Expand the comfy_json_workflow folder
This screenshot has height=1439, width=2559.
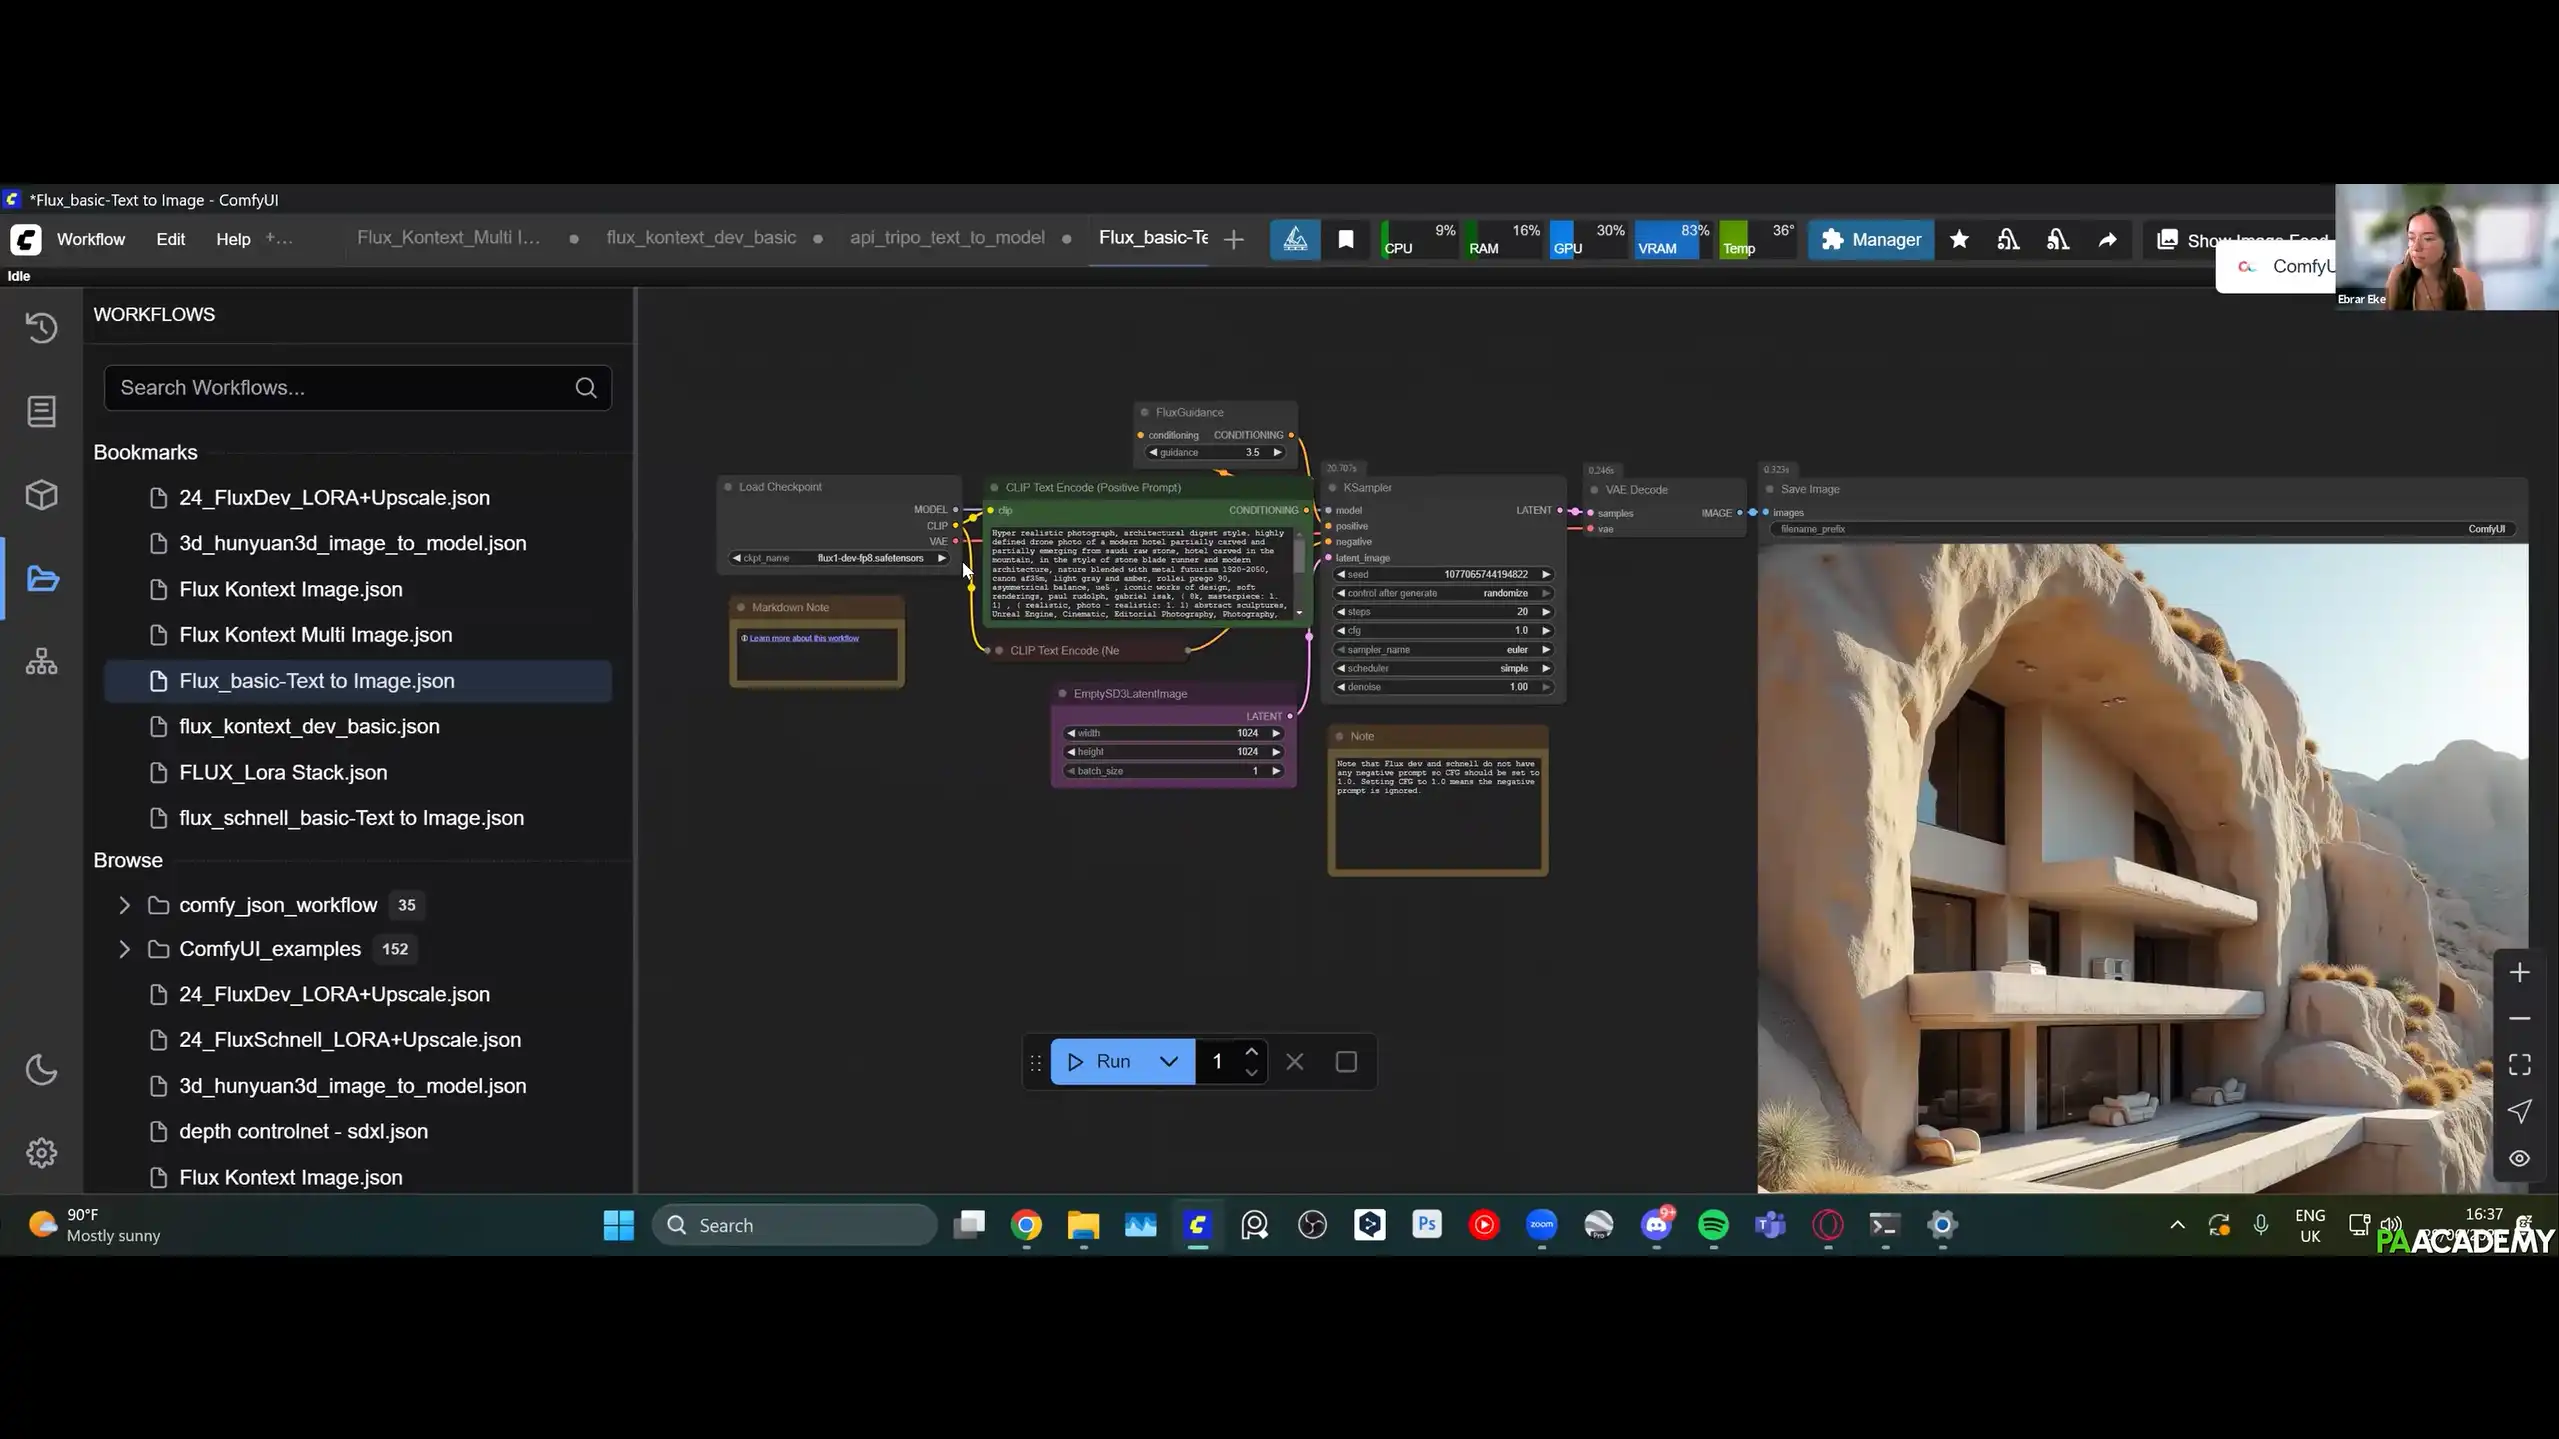coord(124,905)
